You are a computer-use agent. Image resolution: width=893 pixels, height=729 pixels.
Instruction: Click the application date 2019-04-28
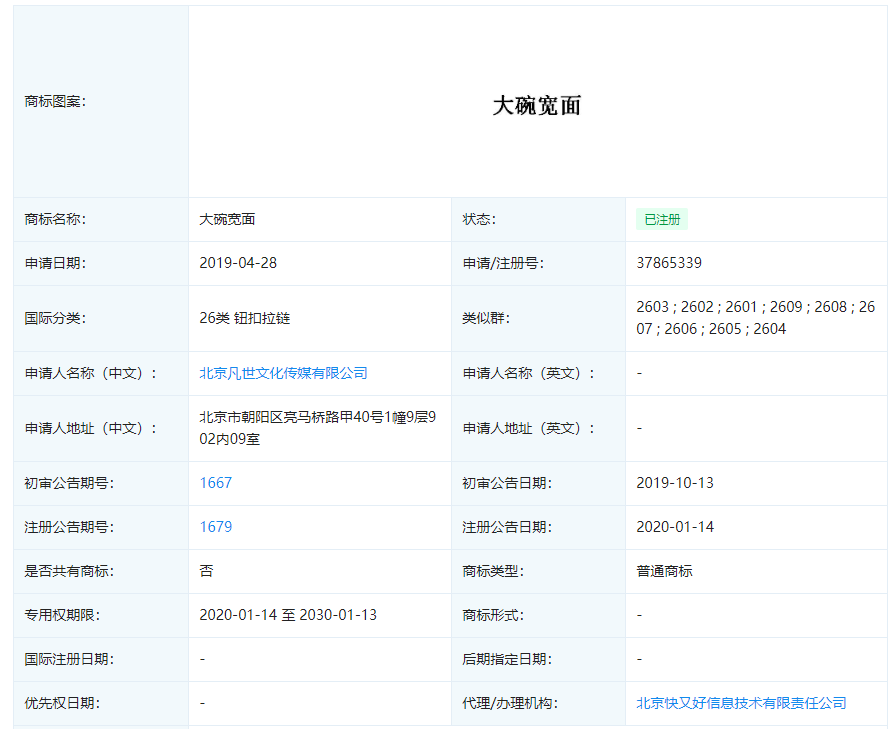point(238,264)
